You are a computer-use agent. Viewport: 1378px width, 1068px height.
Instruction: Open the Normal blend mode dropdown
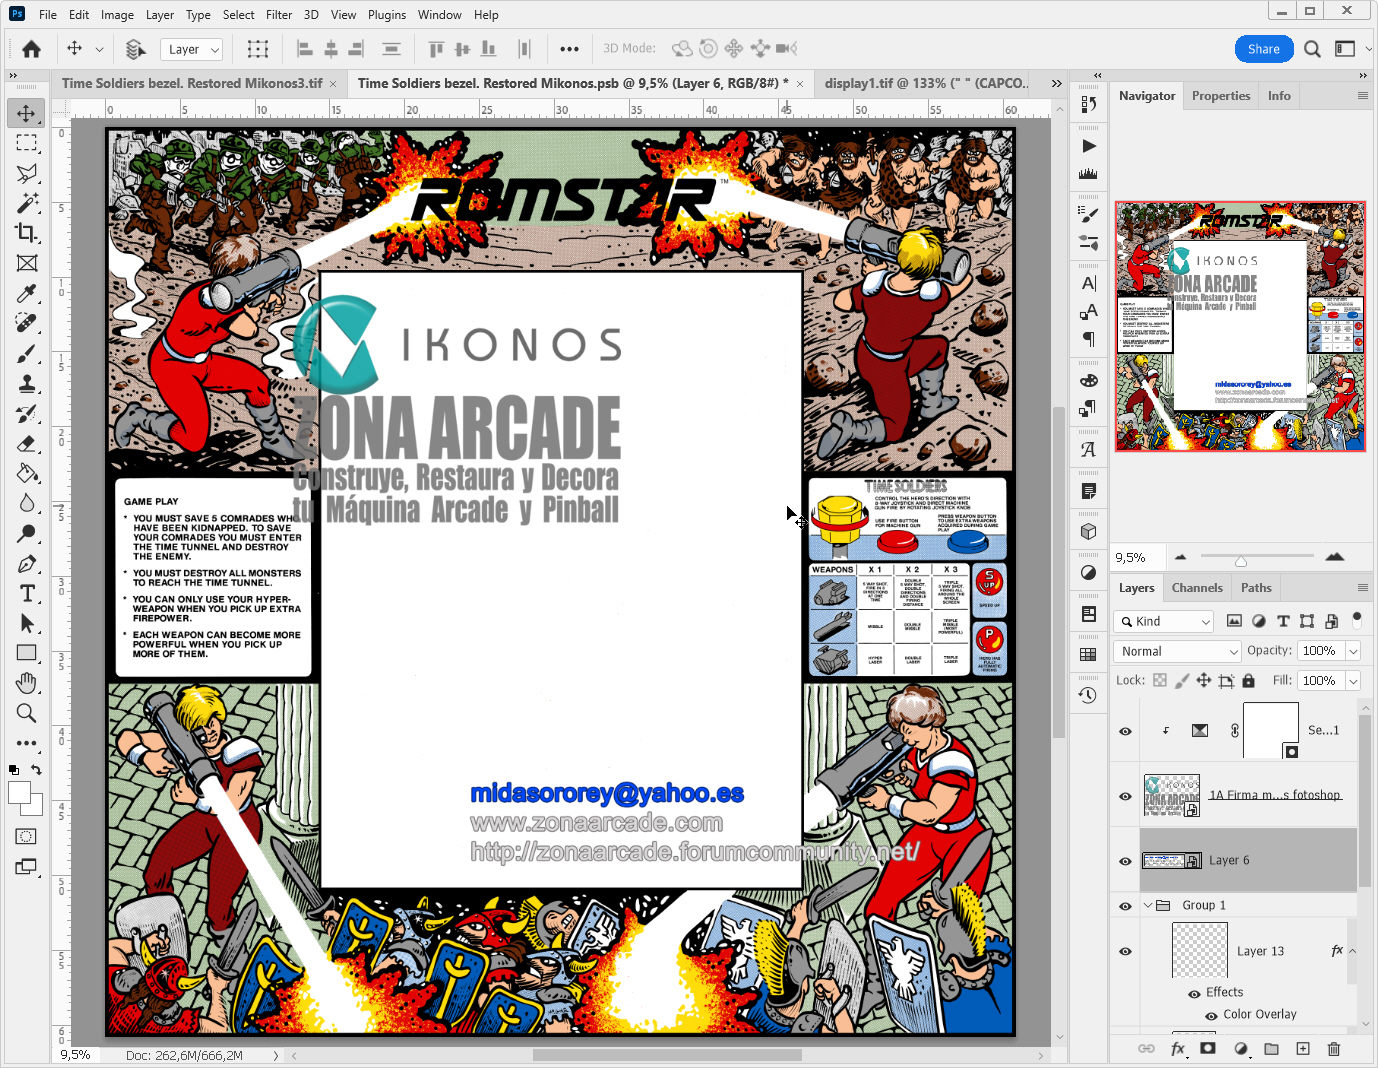click(x=1177, y=651)
